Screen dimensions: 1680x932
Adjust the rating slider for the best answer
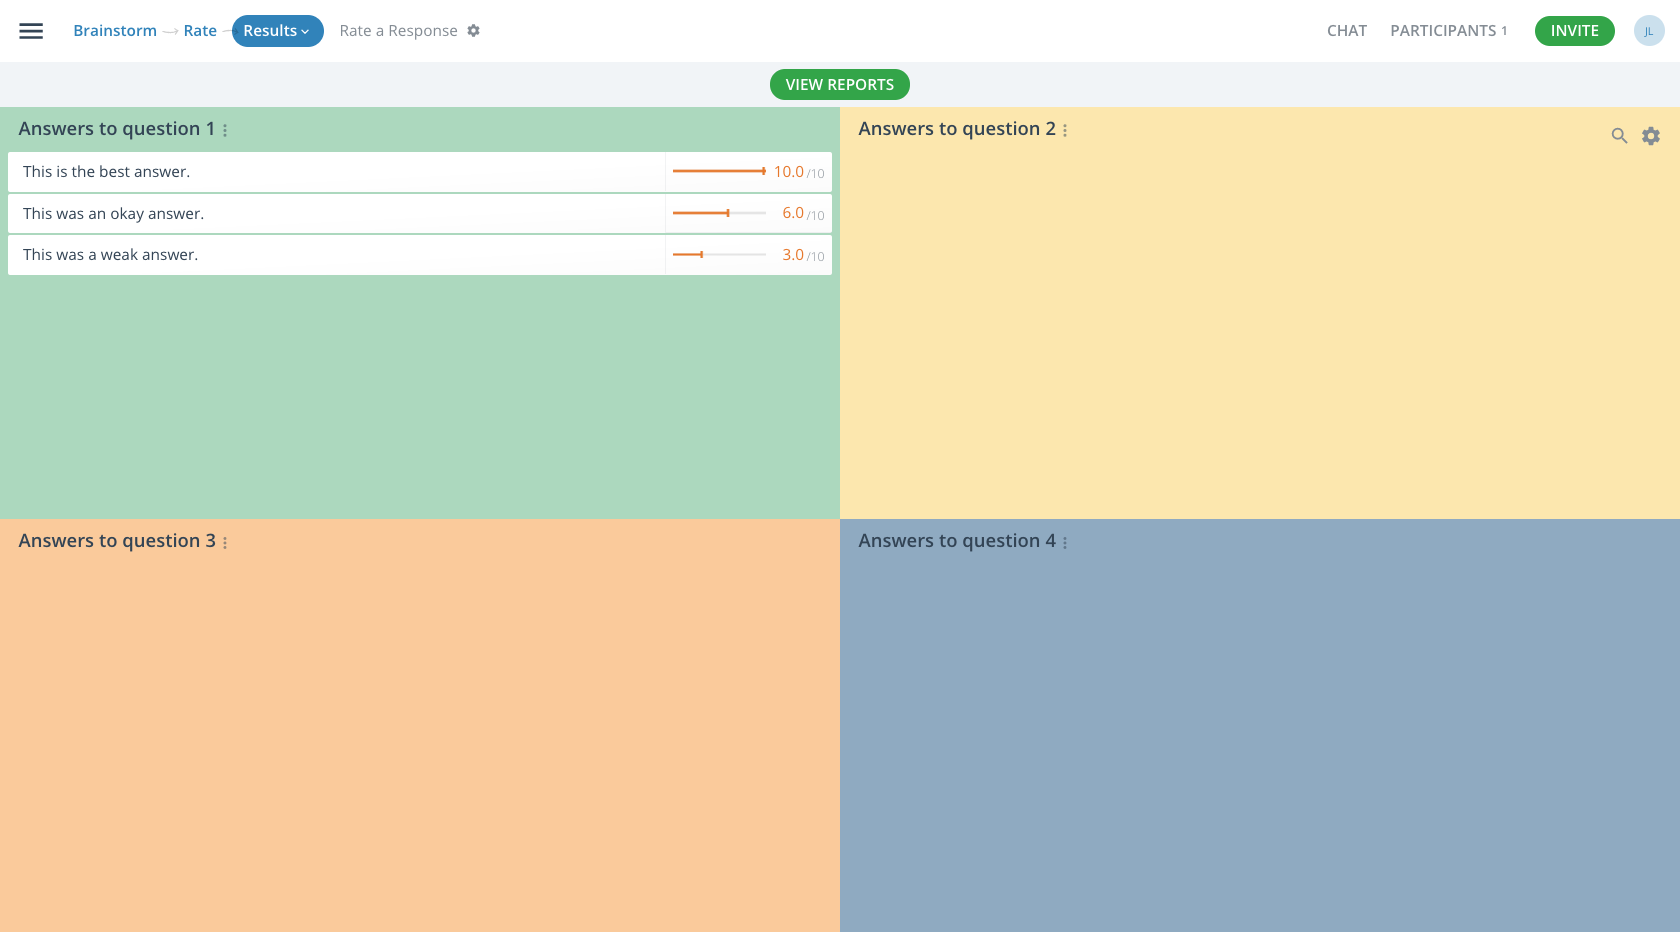[719, 171]
